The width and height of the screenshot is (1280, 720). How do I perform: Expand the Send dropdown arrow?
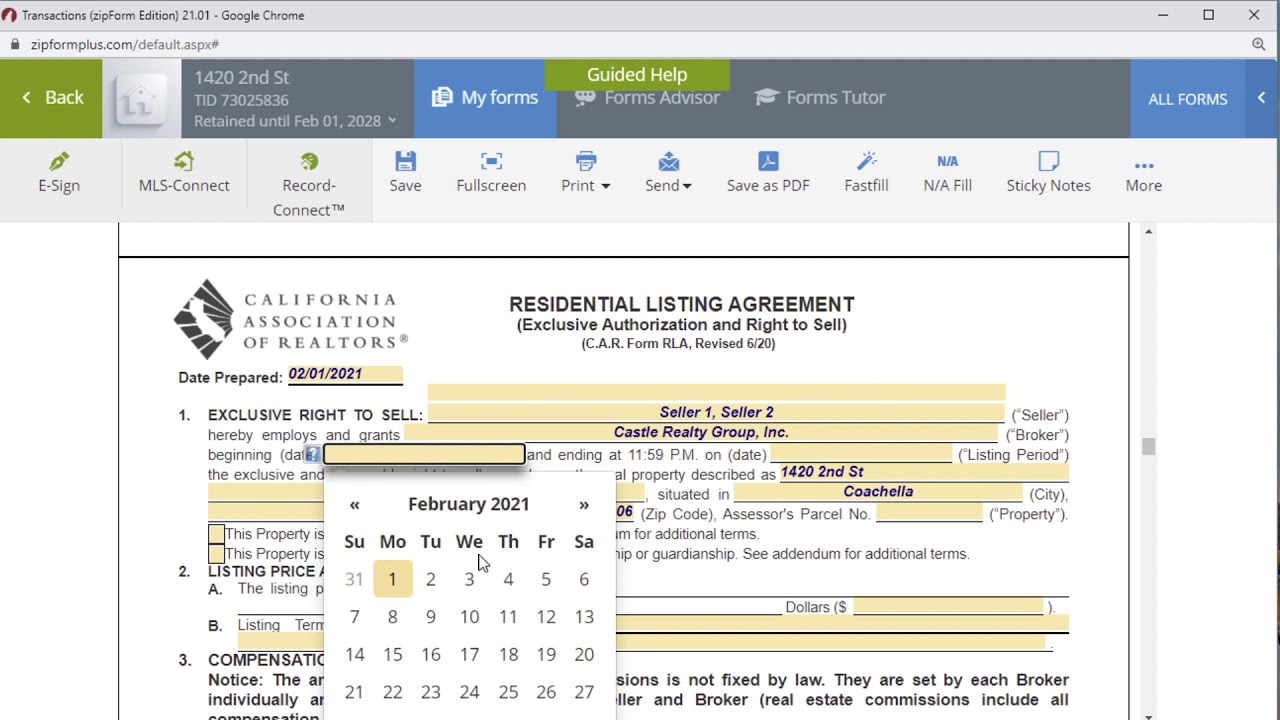point(687,186)
